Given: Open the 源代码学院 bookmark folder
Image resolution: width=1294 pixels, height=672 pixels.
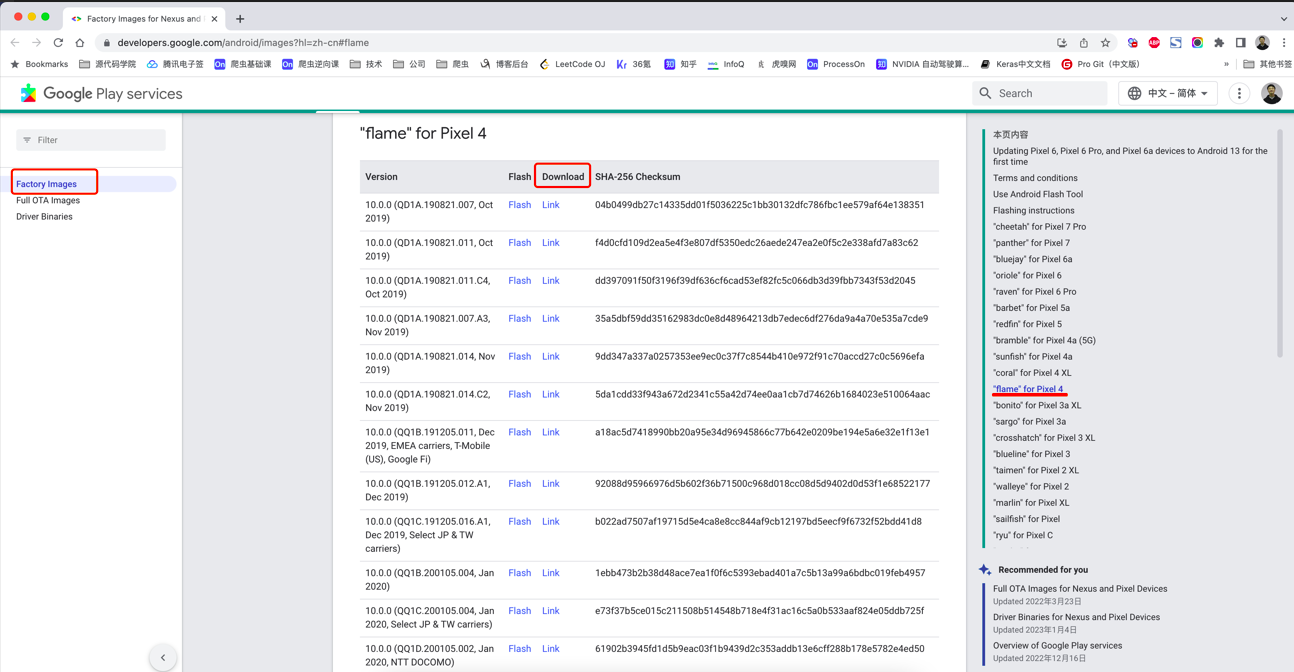Looking at the screenshot, I should (x=107, y=64).
